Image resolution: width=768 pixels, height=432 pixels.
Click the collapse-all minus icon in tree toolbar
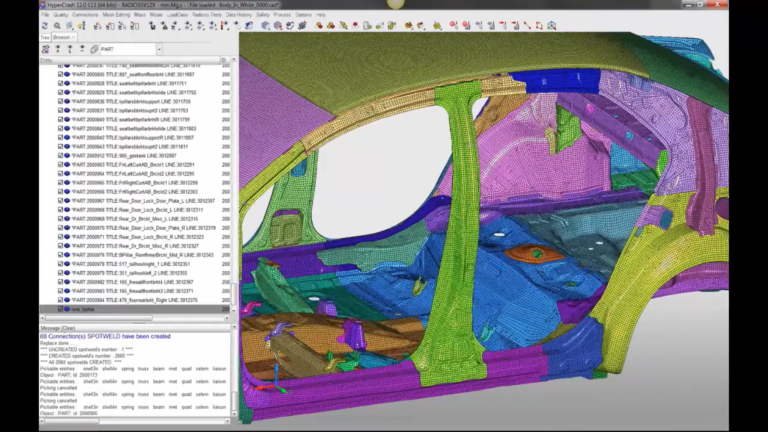tap(82, 49)
